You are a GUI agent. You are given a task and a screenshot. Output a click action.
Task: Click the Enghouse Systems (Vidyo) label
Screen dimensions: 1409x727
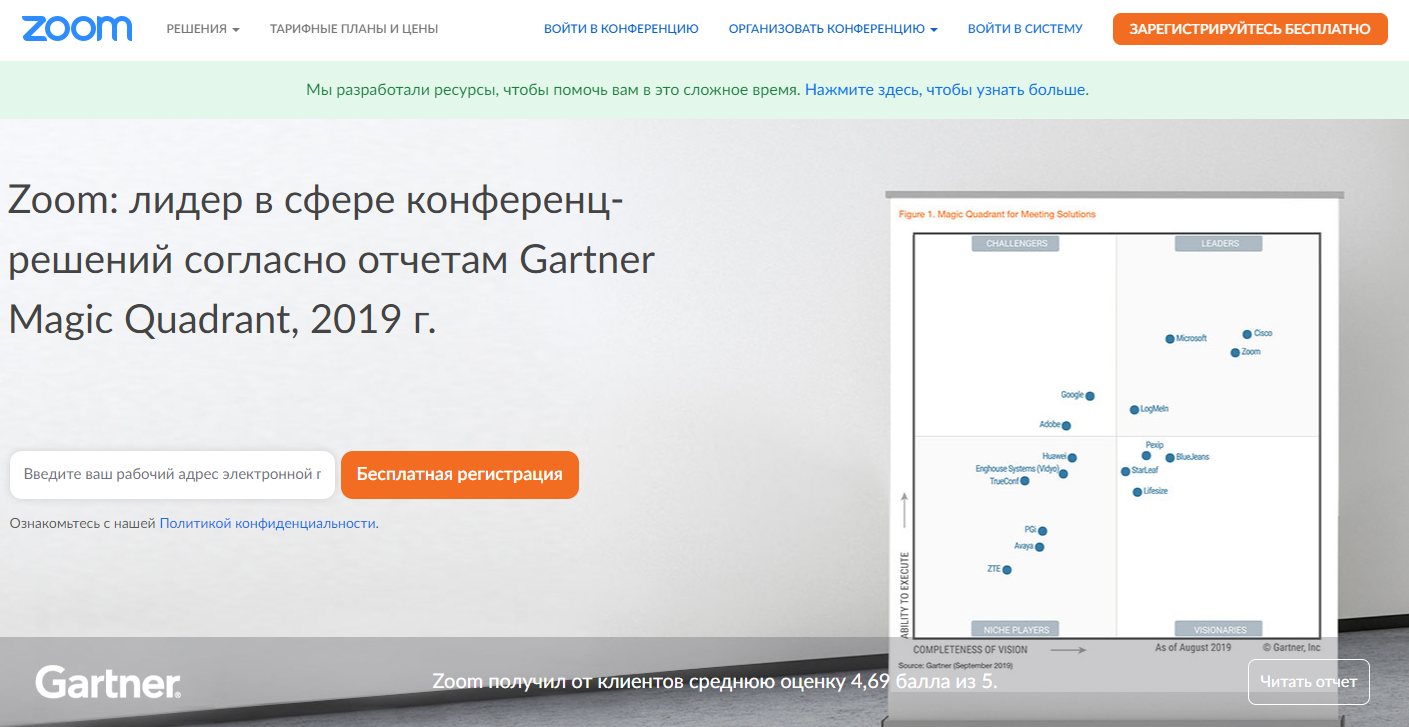click(x=1017, y=469)
